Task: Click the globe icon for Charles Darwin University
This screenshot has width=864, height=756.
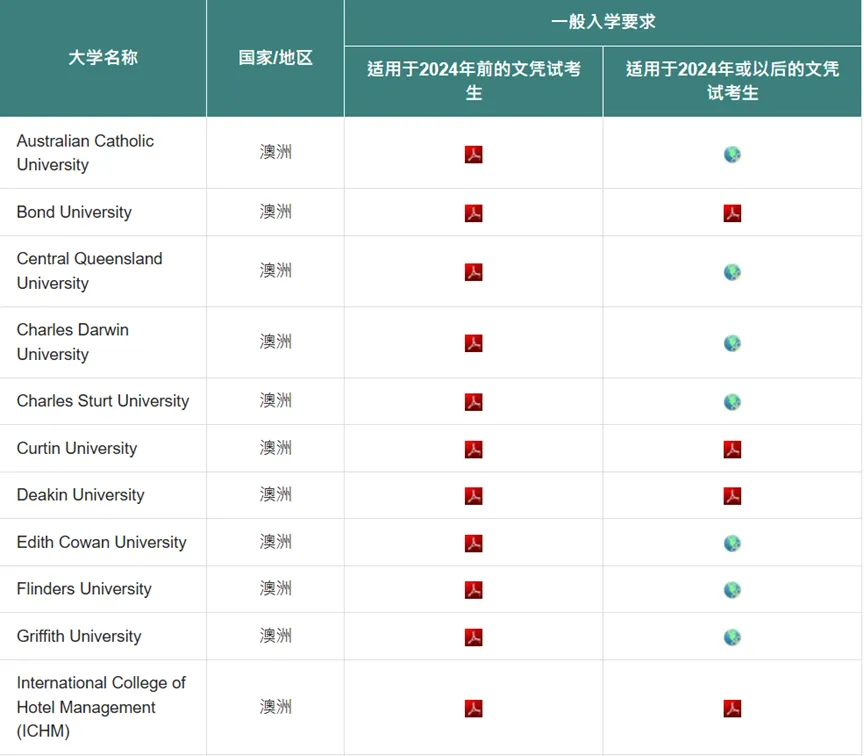Action: pos(731,342)
